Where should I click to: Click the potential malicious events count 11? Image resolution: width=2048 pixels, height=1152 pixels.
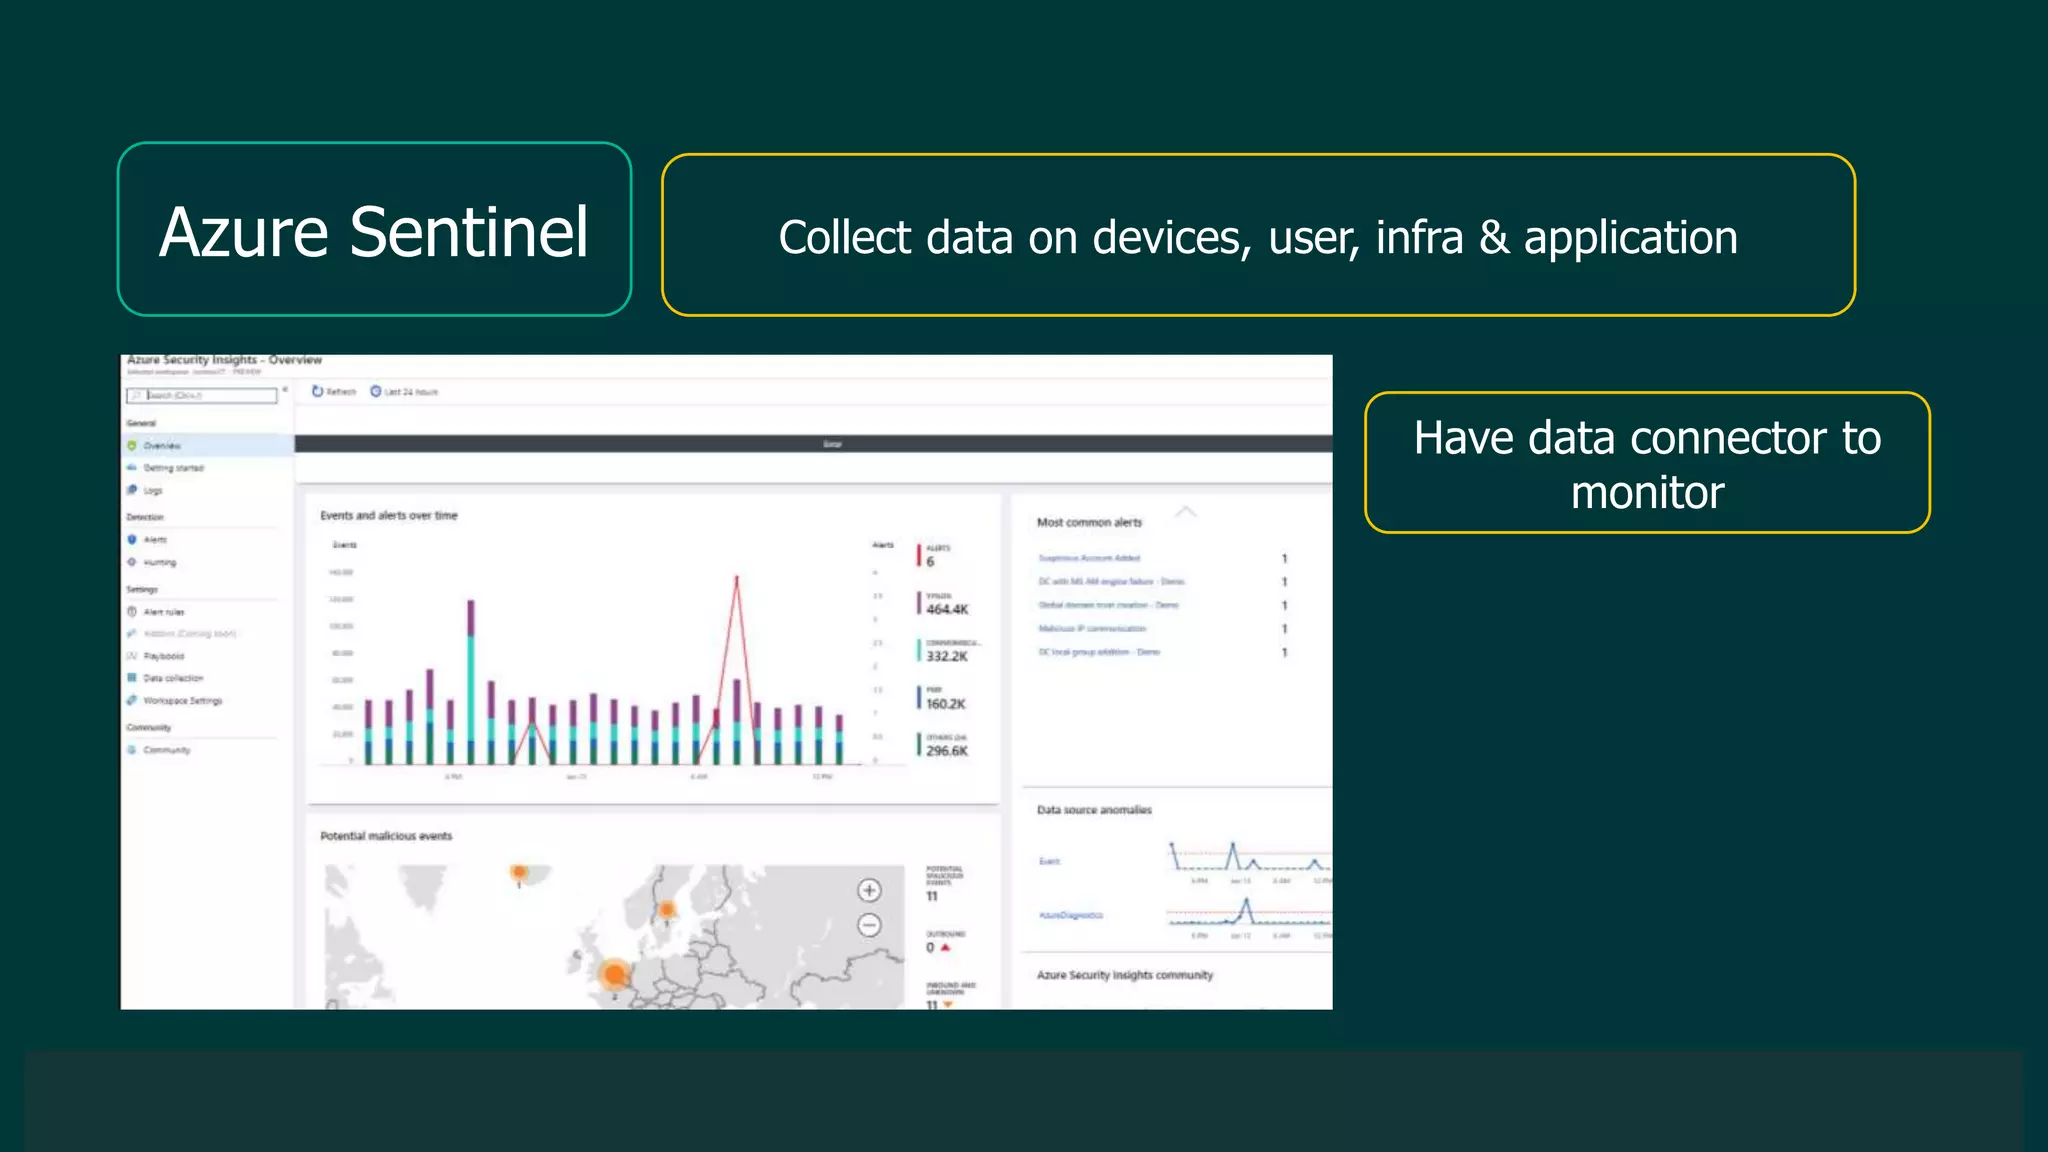(x=932, y=897)
